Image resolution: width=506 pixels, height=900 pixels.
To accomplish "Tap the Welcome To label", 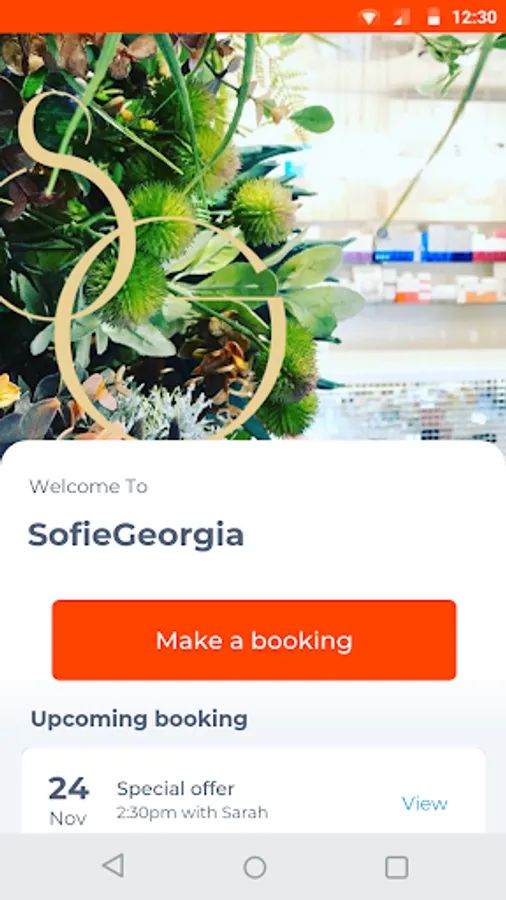I will tap(88, 486).
